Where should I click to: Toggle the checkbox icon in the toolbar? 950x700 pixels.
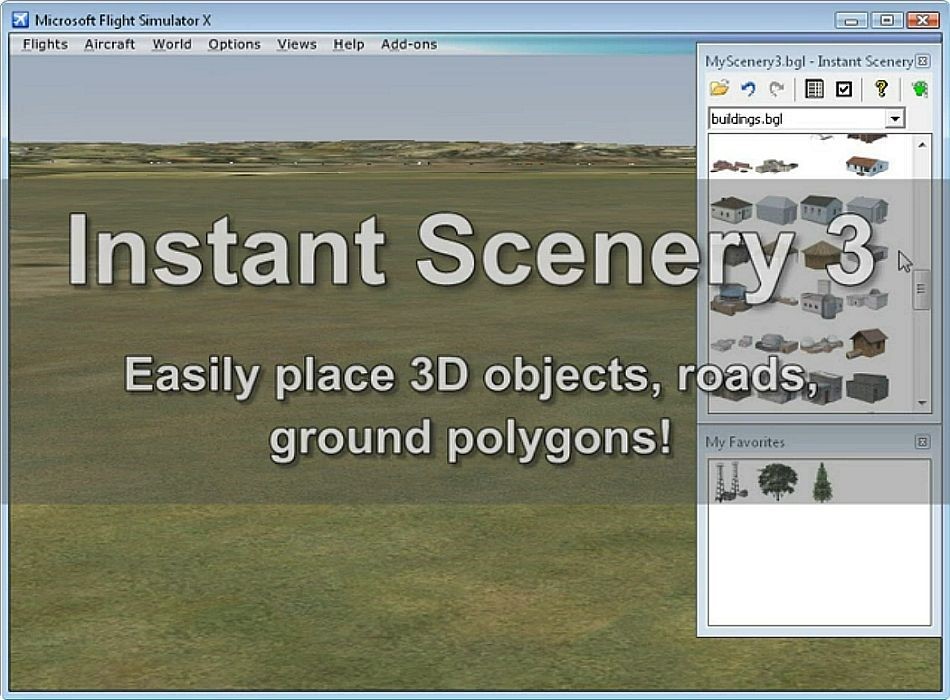click(844, 89)
